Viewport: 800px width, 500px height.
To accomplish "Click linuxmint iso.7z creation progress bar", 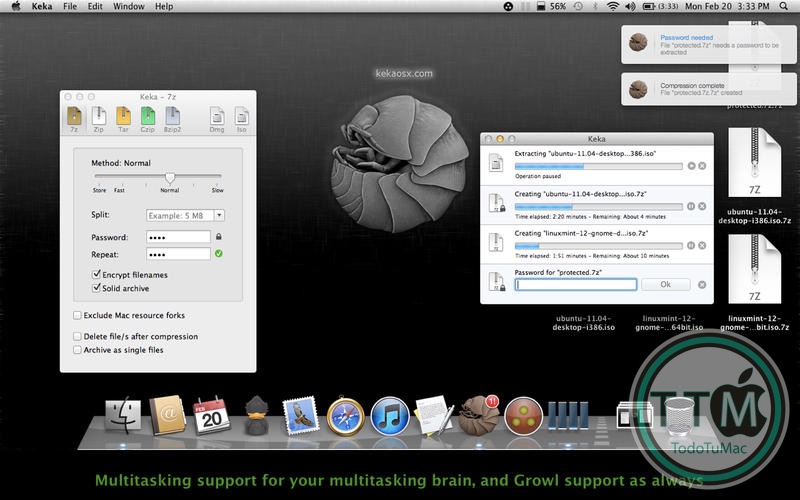I will pos(598,246).
